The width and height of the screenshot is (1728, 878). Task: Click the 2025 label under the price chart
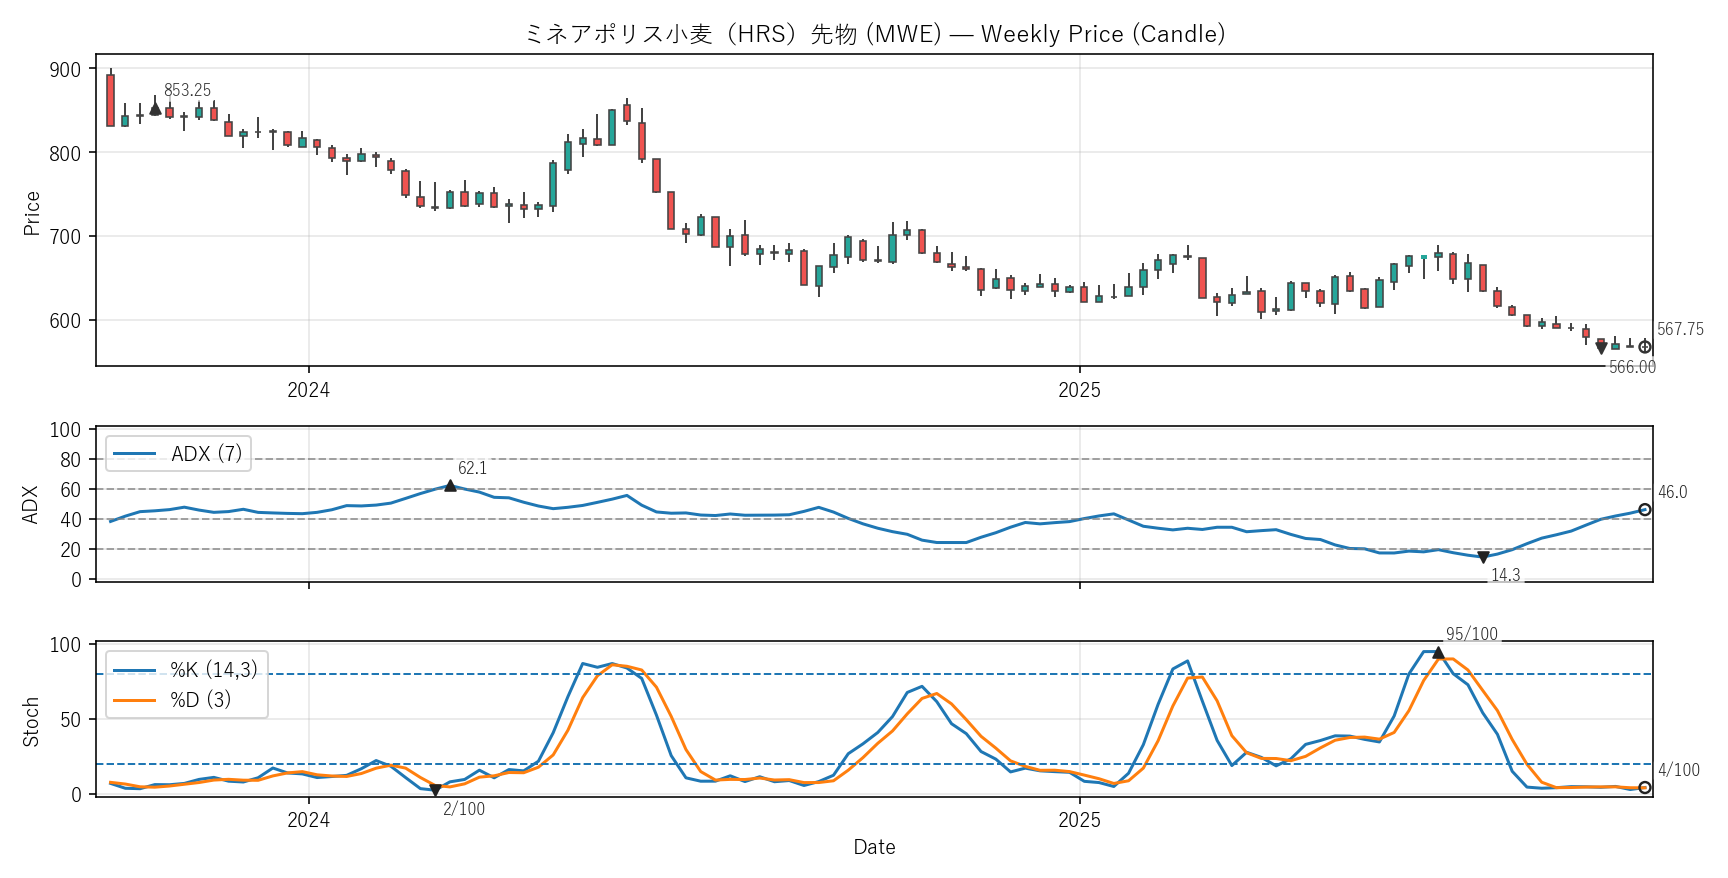pos(1079,390)
